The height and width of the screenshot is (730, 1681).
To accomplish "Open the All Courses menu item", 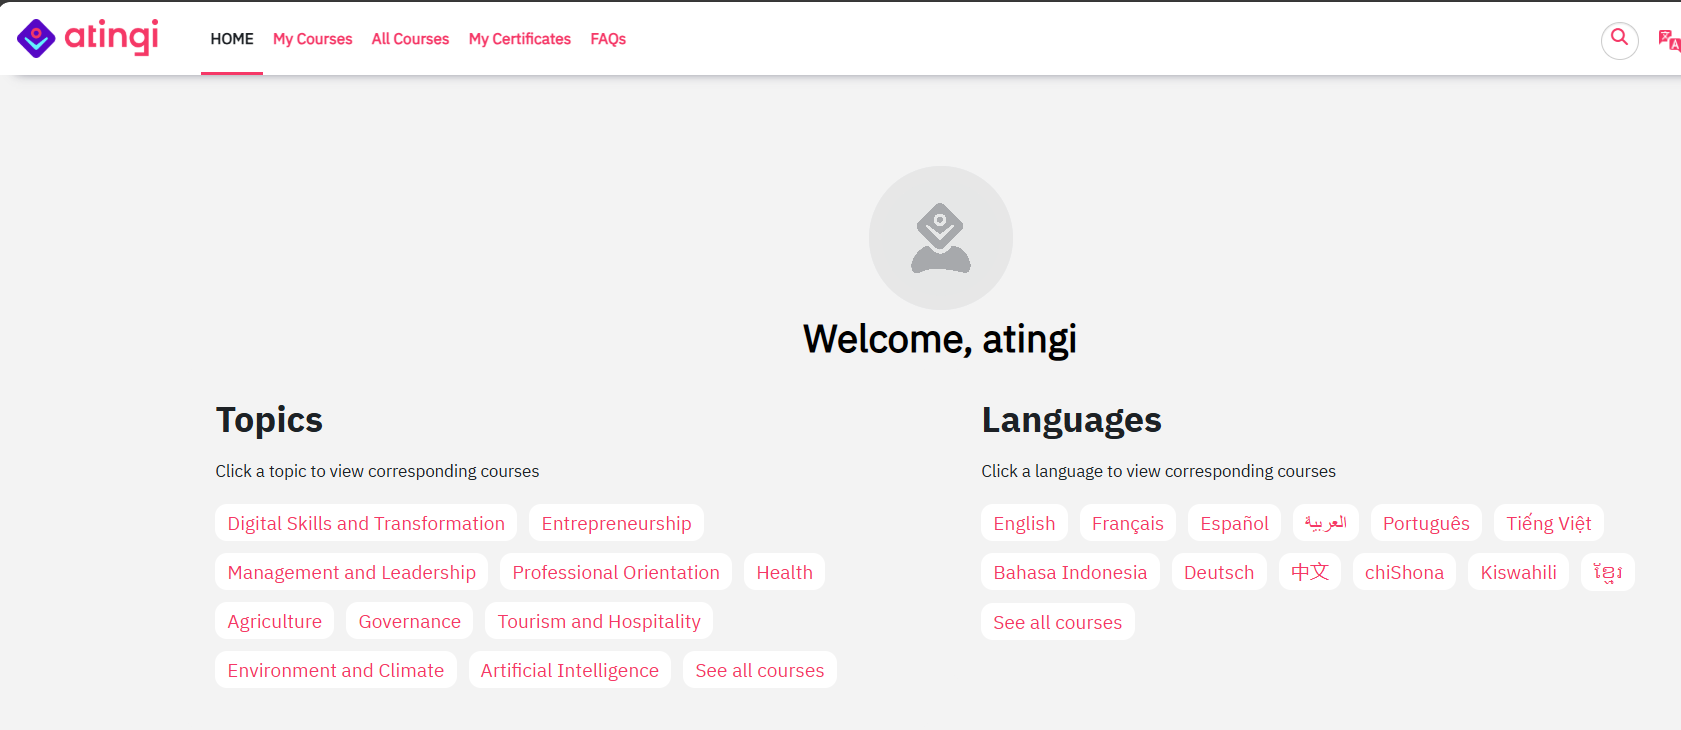I will [410, 39].
